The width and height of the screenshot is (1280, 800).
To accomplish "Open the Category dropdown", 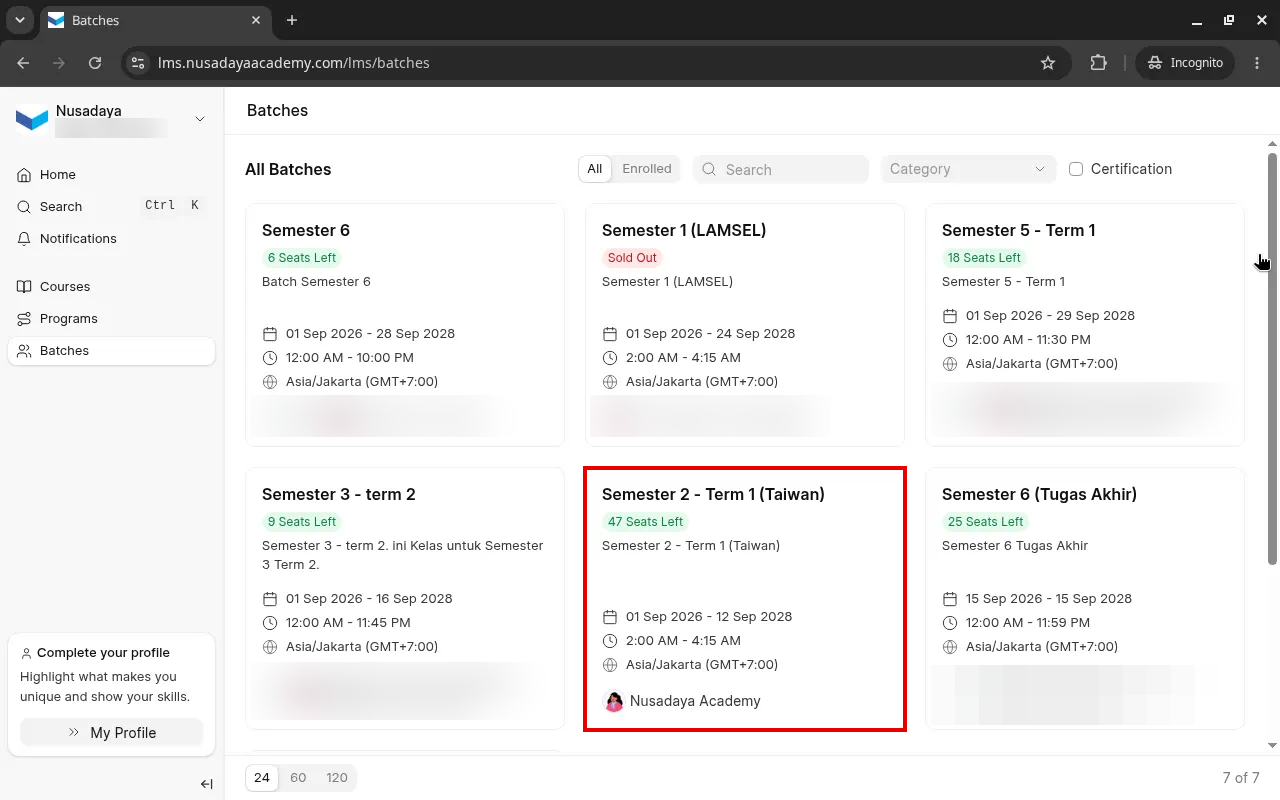I will pos(968,170).
